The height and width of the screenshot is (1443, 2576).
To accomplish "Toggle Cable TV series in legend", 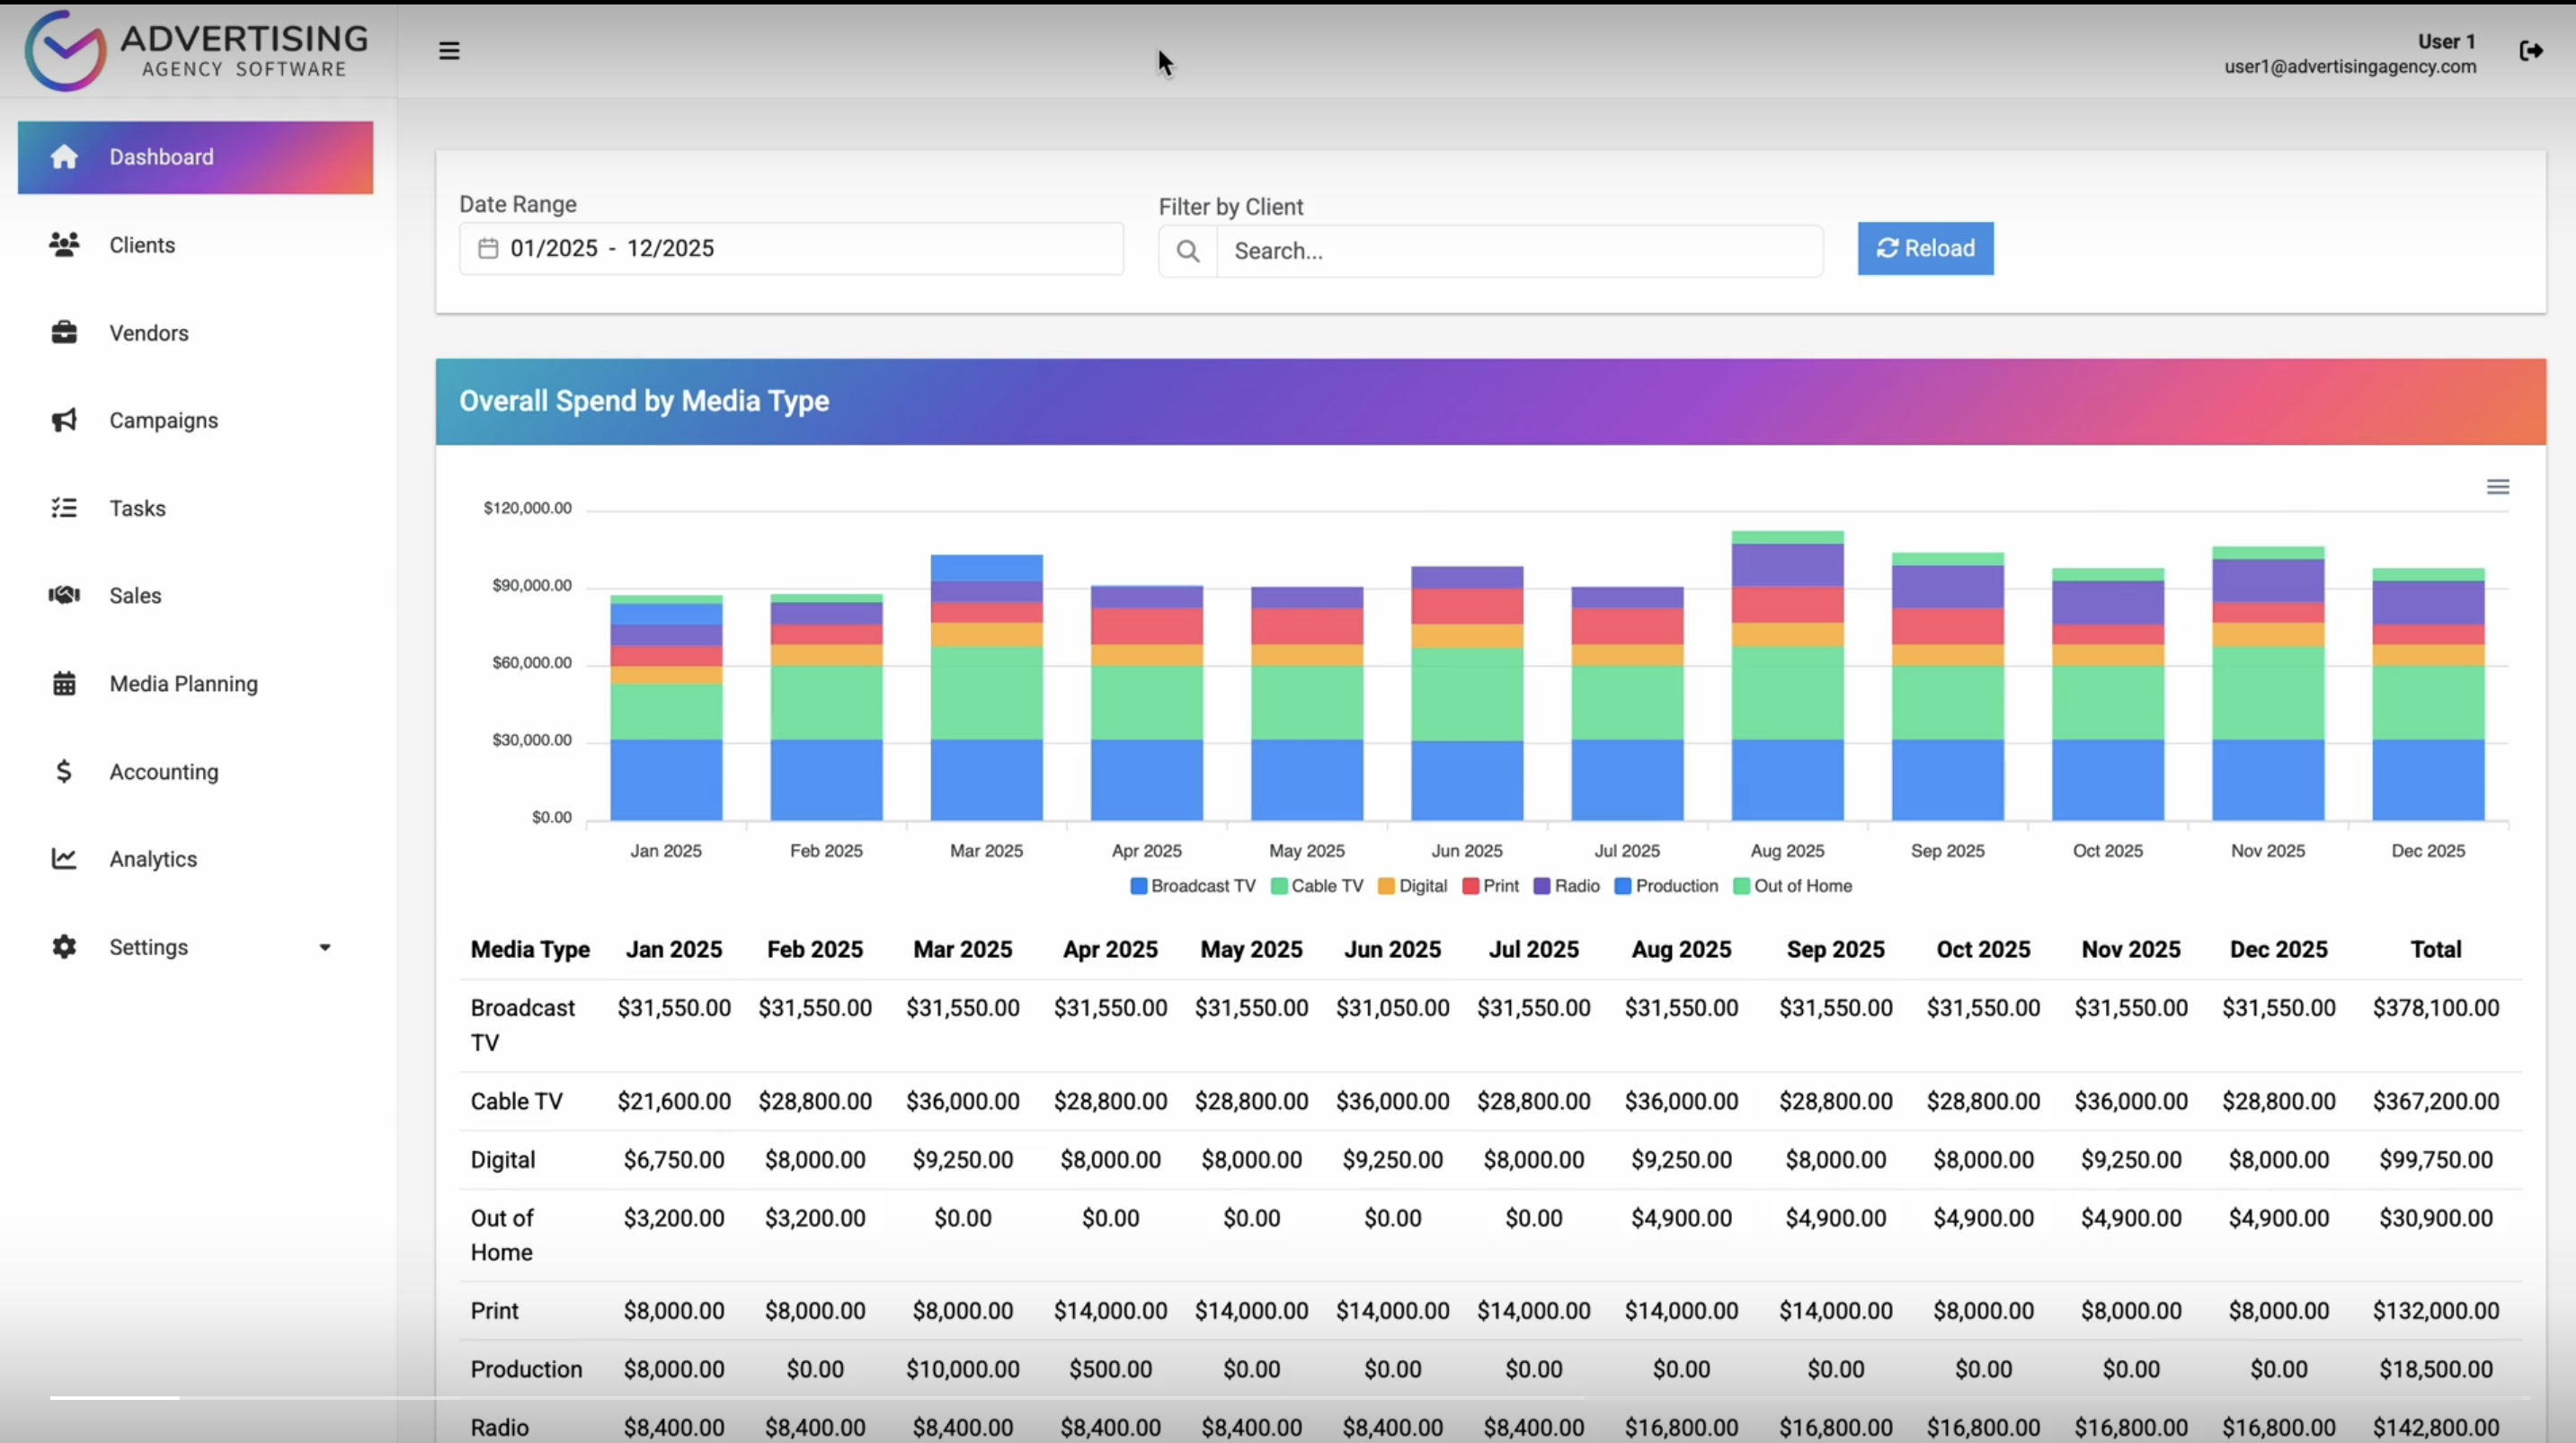I will pyautogui.click(x=1317, y=886).
